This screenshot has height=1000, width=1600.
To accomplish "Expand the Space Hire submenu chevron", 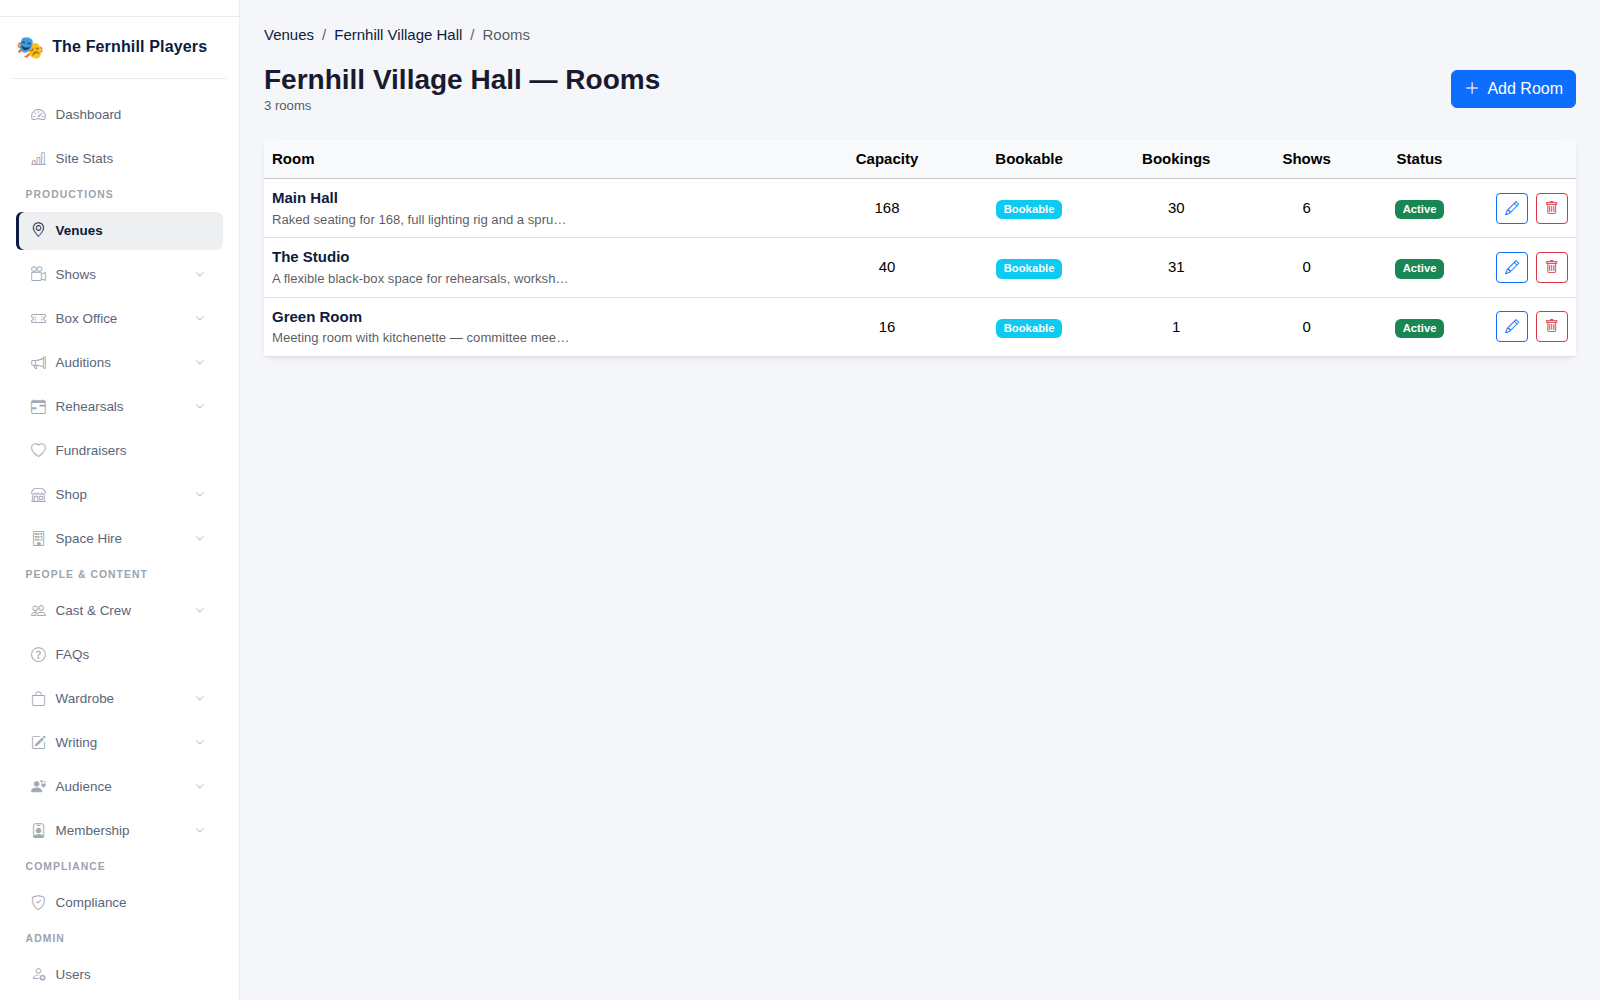I will (200, 539).
